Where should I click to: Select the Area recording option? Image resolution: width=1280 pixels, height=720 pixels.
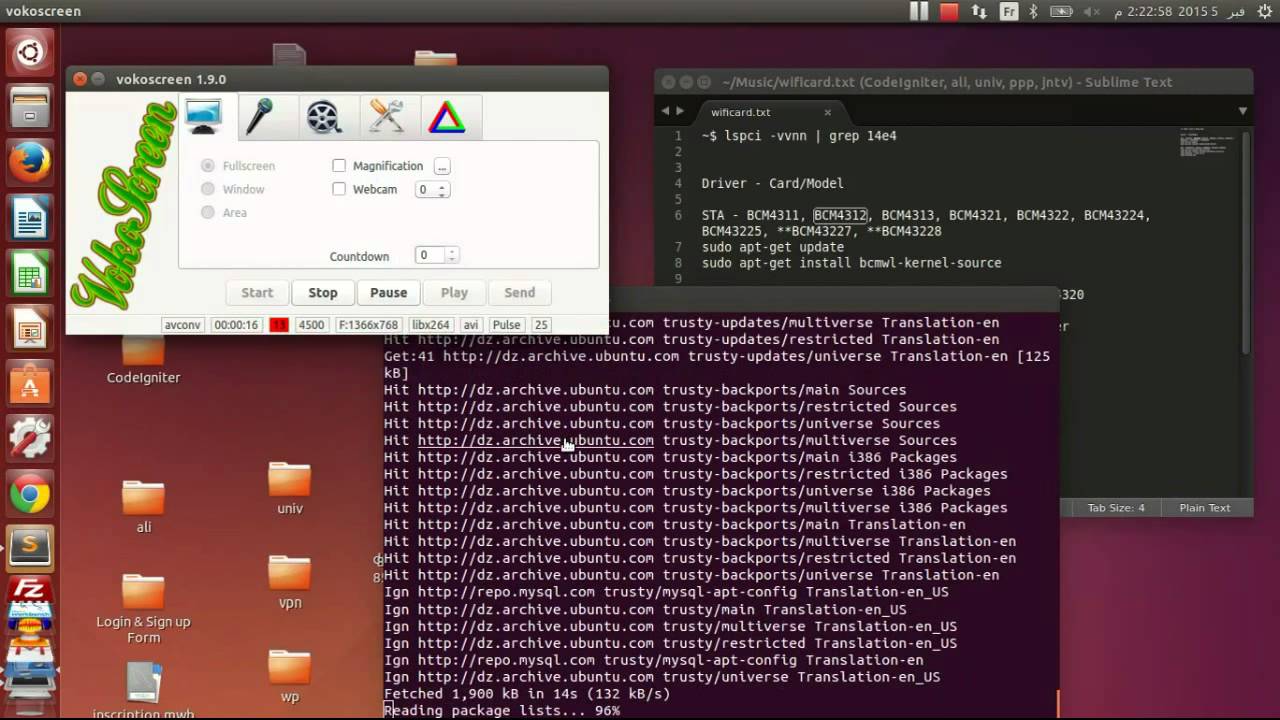(x=224, y=212)
